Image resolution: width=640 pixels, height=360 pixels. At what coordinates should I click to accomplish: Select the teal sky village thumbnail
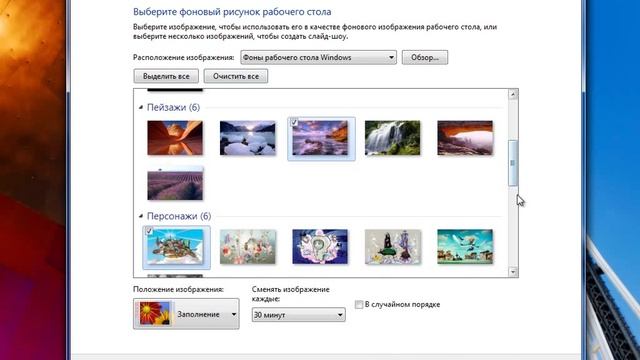(465, 247)
